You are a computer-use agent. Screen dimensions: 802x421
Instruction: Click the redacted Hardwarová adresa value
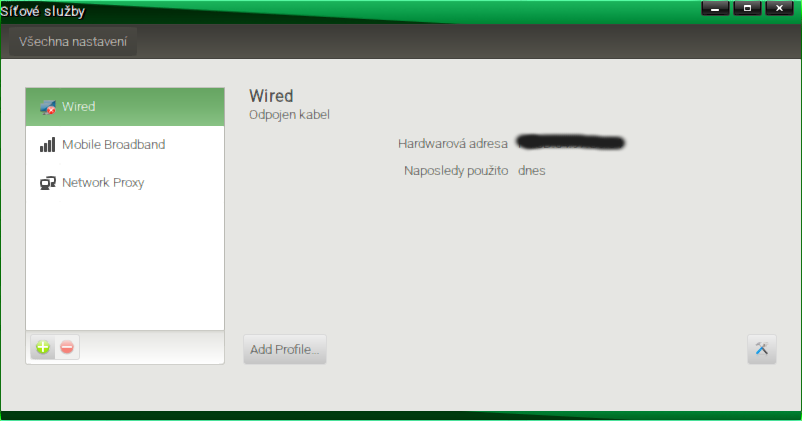click(571, 142)
